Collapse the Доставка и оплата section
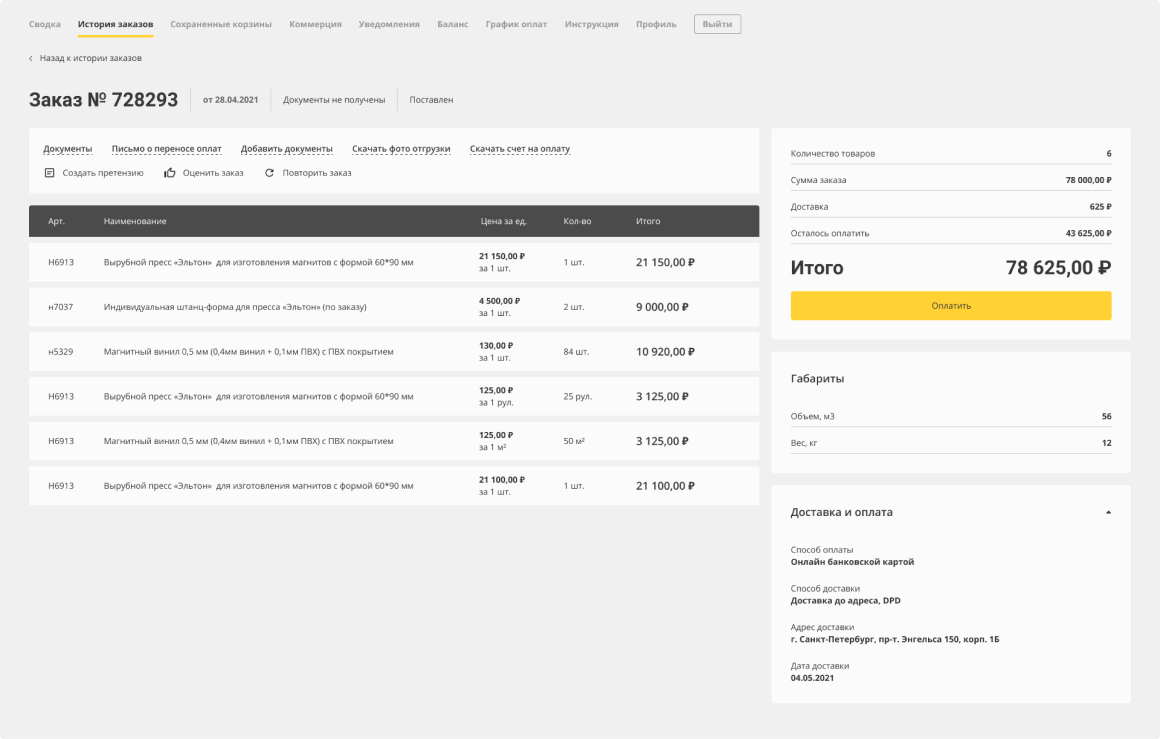Screen dimensions: 1160x739 click(1107, 512)
